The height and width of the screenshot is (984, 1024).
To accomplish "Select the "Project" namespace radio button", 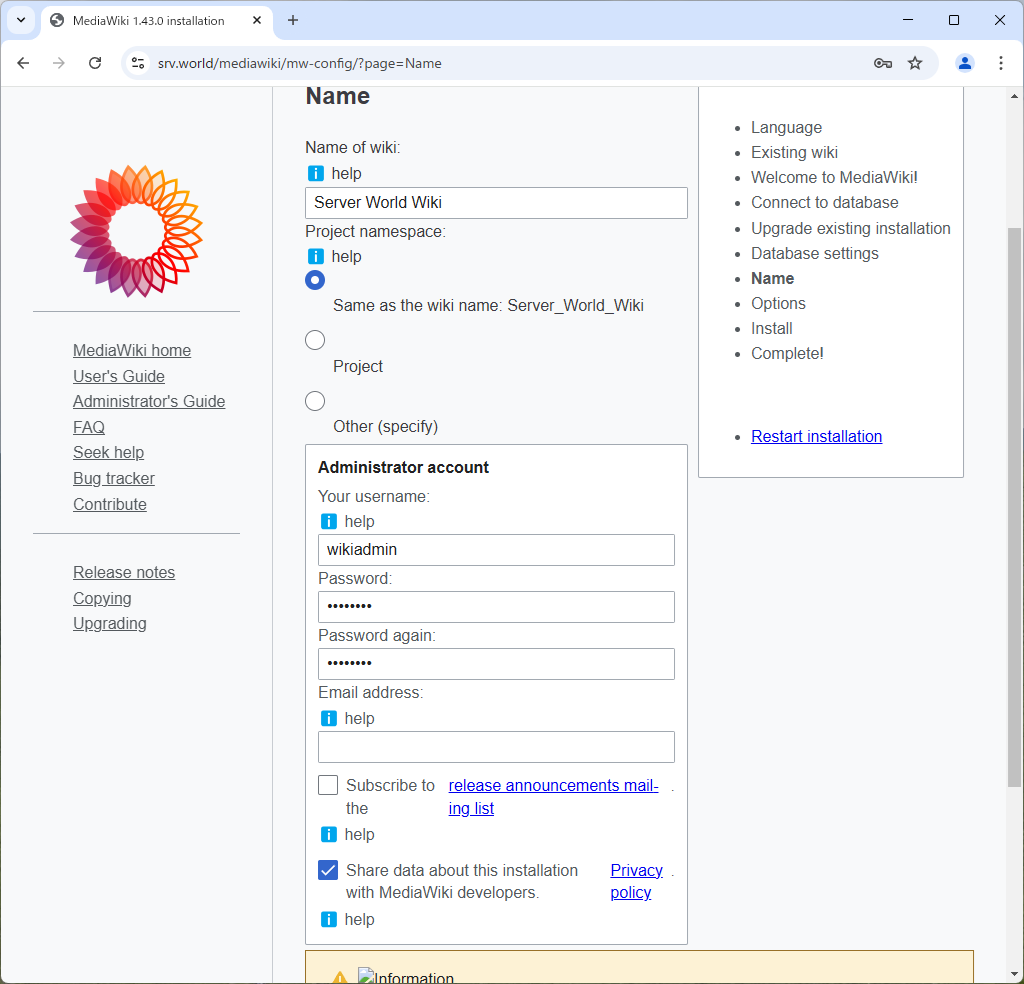I will point(315,340).
